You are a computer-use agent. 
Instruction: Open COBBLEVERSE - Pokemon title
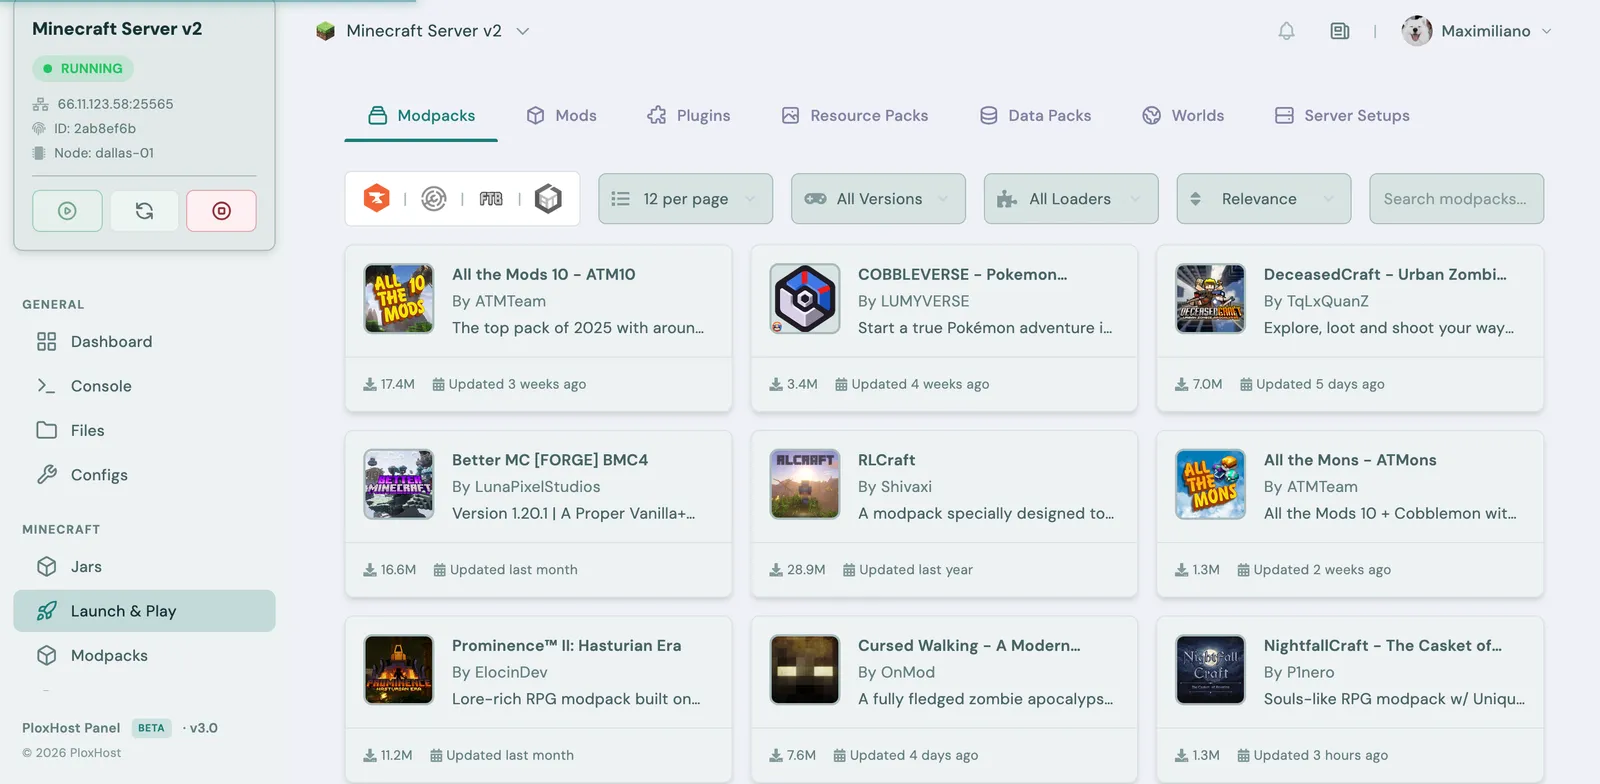(x=962, y=274)
